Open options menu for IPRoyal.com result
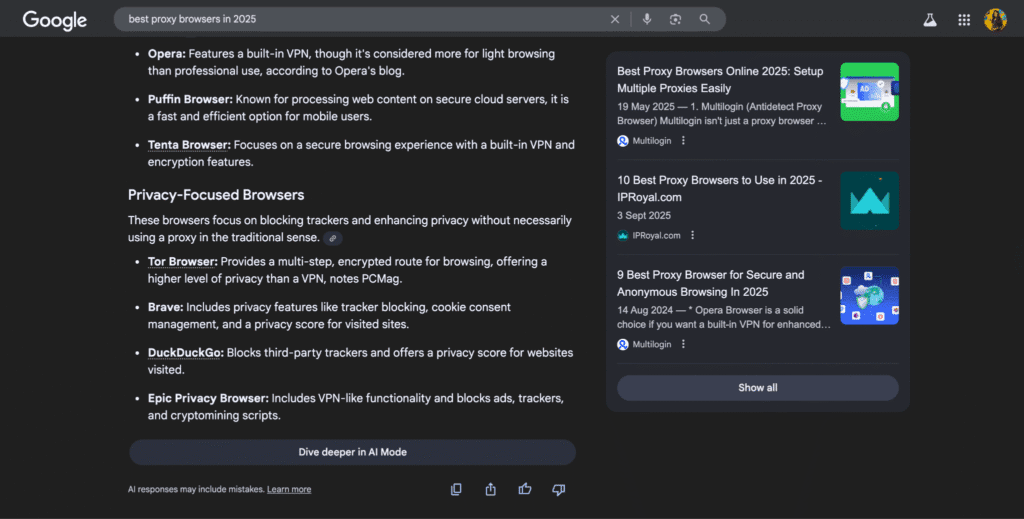 pos(692,236)
